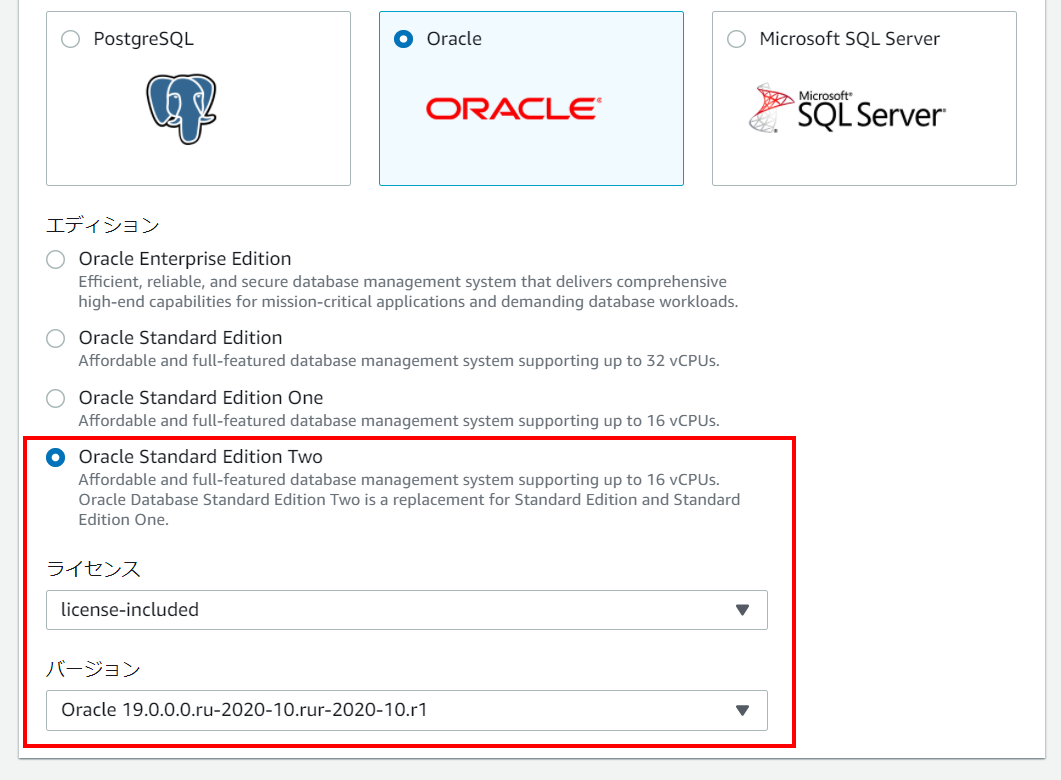Open the ライセンス dropdown
This screenshot has width=1061, height=780.
pyautogui.click(x=406, y=610)
